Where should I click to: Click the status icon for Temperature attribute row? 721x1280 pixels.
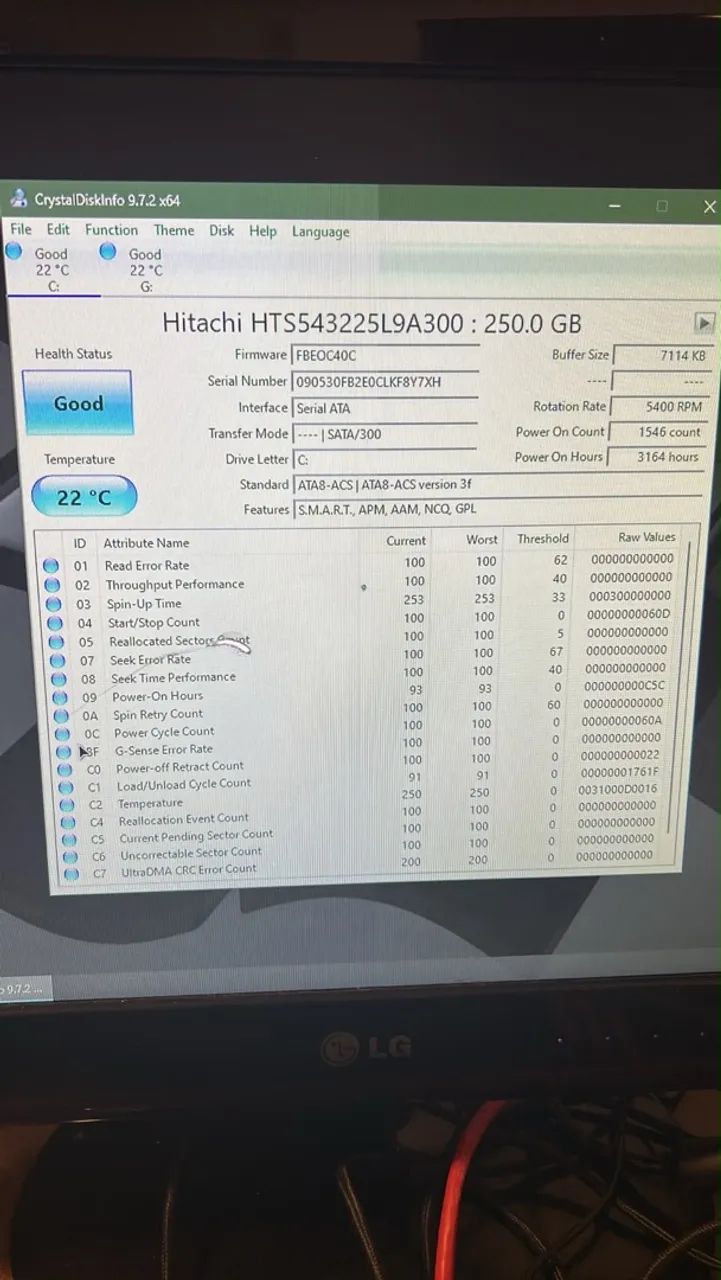(67, 806)
